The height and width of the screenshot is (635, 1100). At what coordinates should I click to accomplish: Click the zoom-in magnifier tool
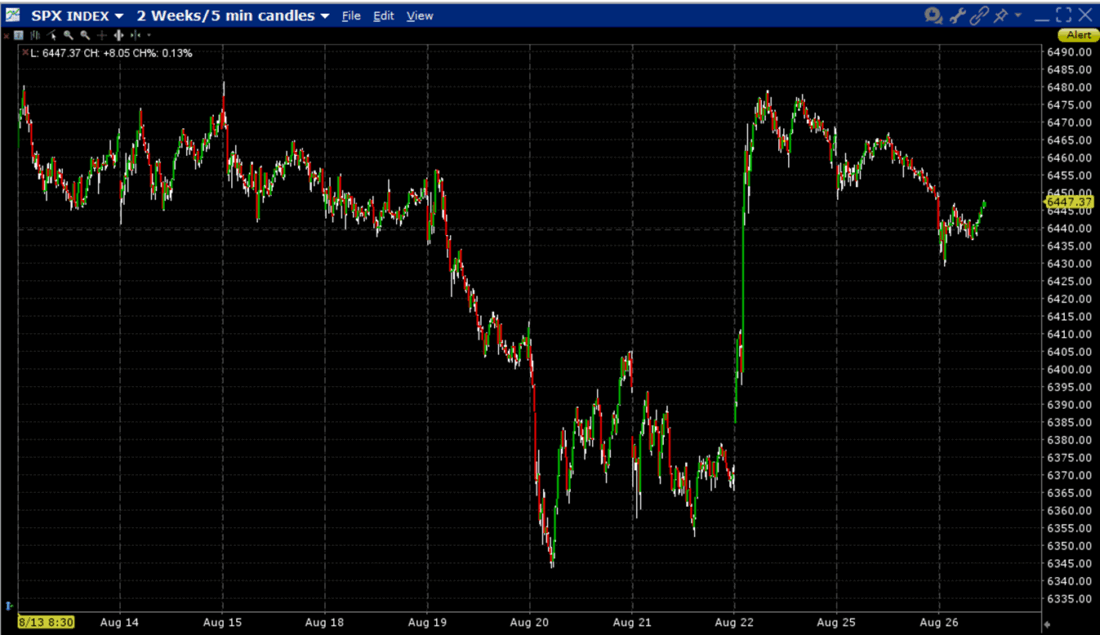tap(68, 35)
